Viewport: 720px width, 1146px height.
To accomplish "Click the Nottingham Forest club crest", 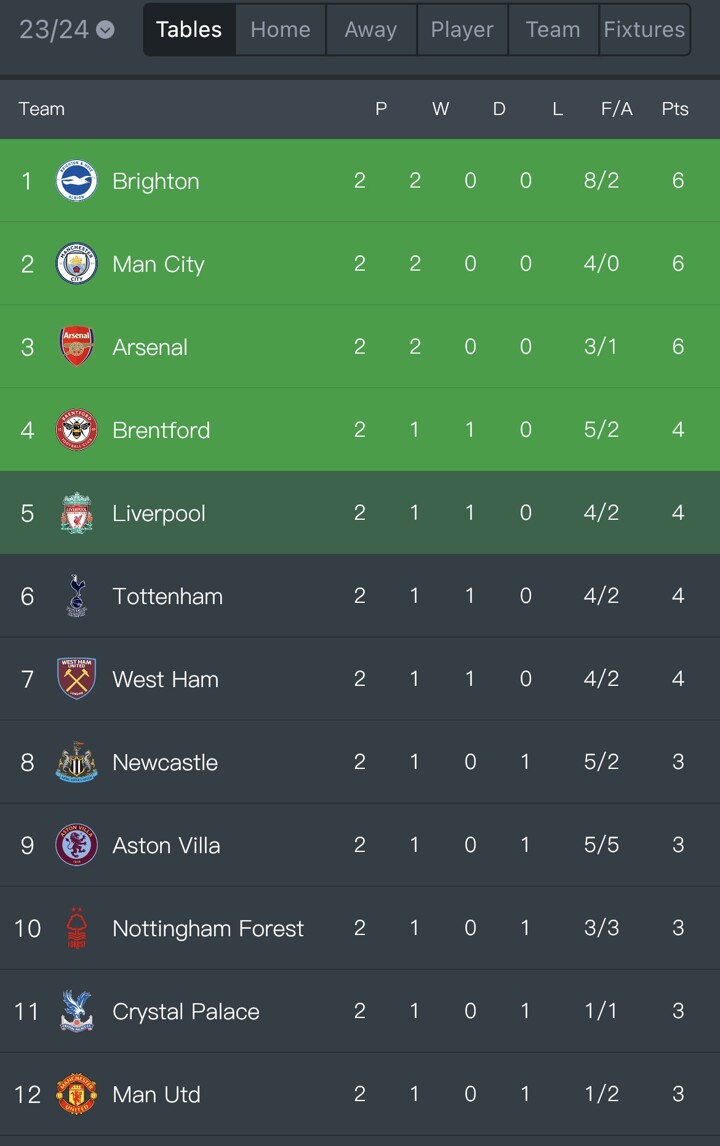I will 76,928.
